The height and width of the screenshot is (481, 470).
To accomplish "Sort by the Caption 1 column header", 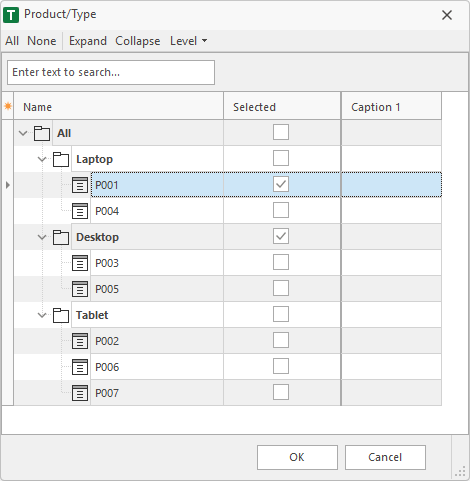I will (392, 107).
